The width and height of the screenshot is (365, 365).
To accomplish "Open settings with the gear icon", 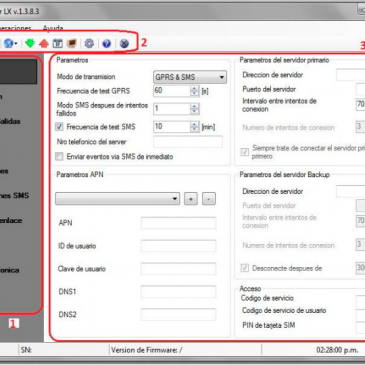I will pyautogui.click(x=89, y=43).
